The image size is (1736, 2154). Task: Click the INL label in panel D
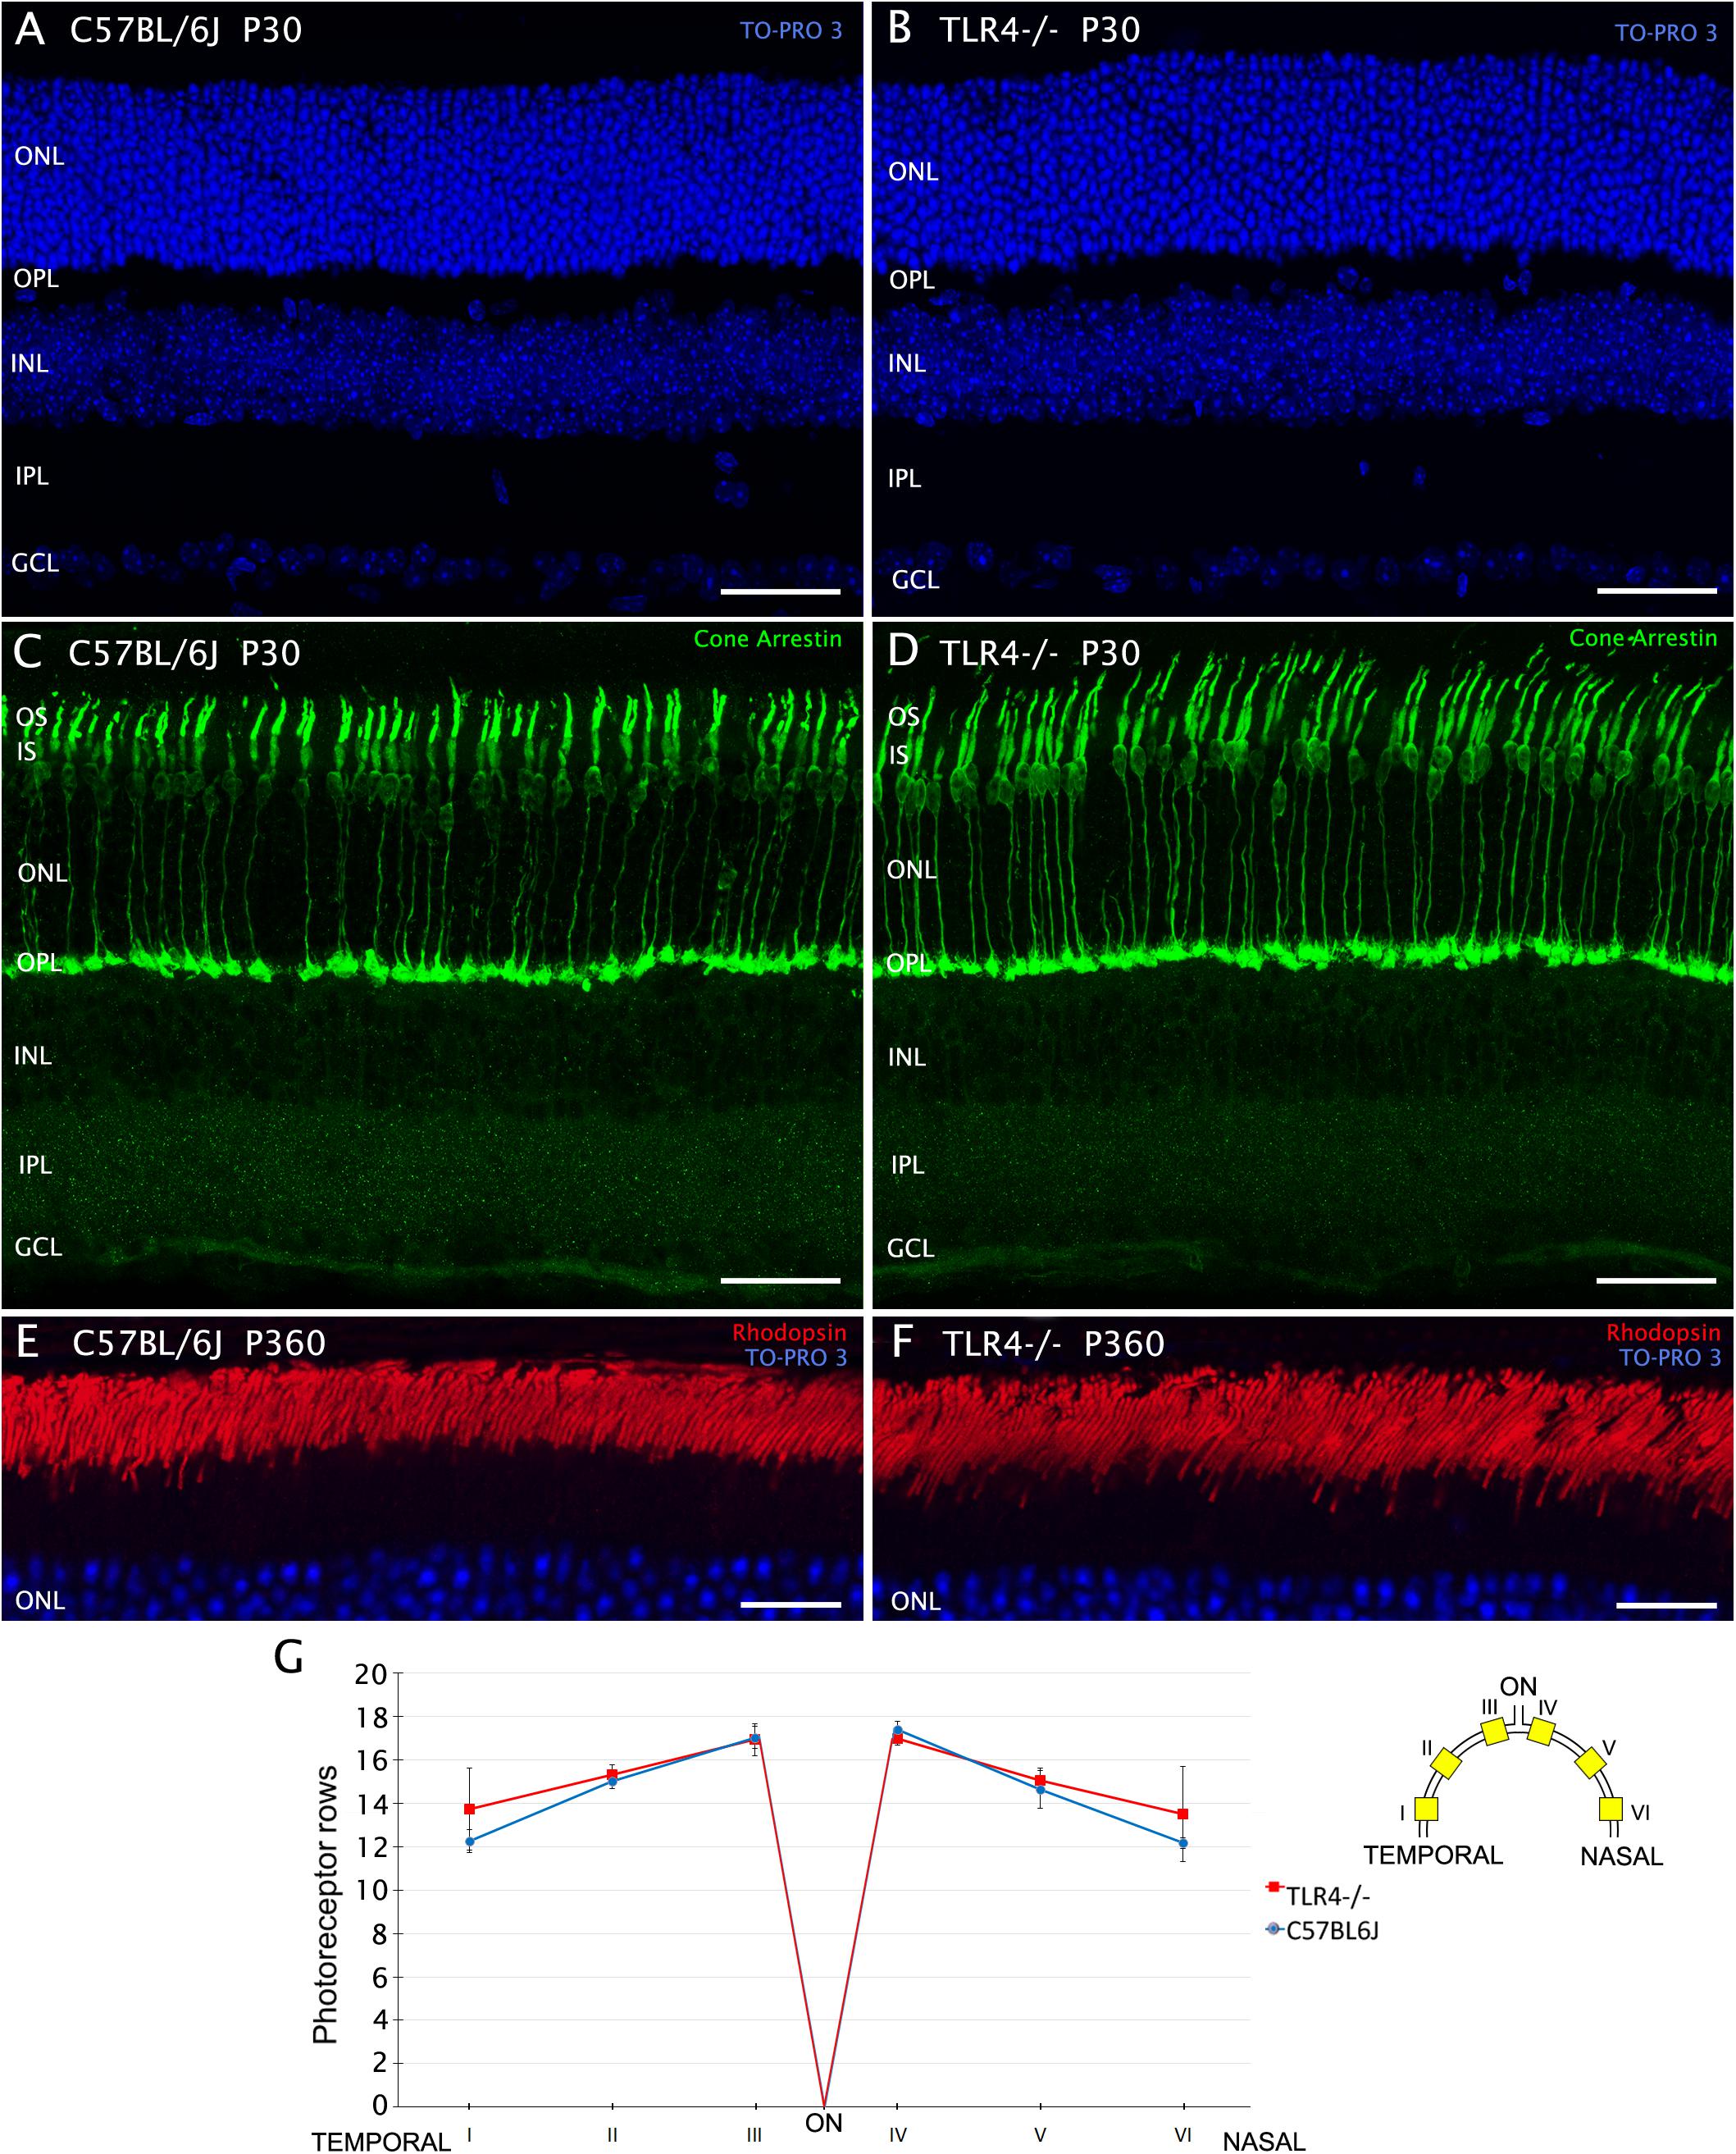(907, 1057)
